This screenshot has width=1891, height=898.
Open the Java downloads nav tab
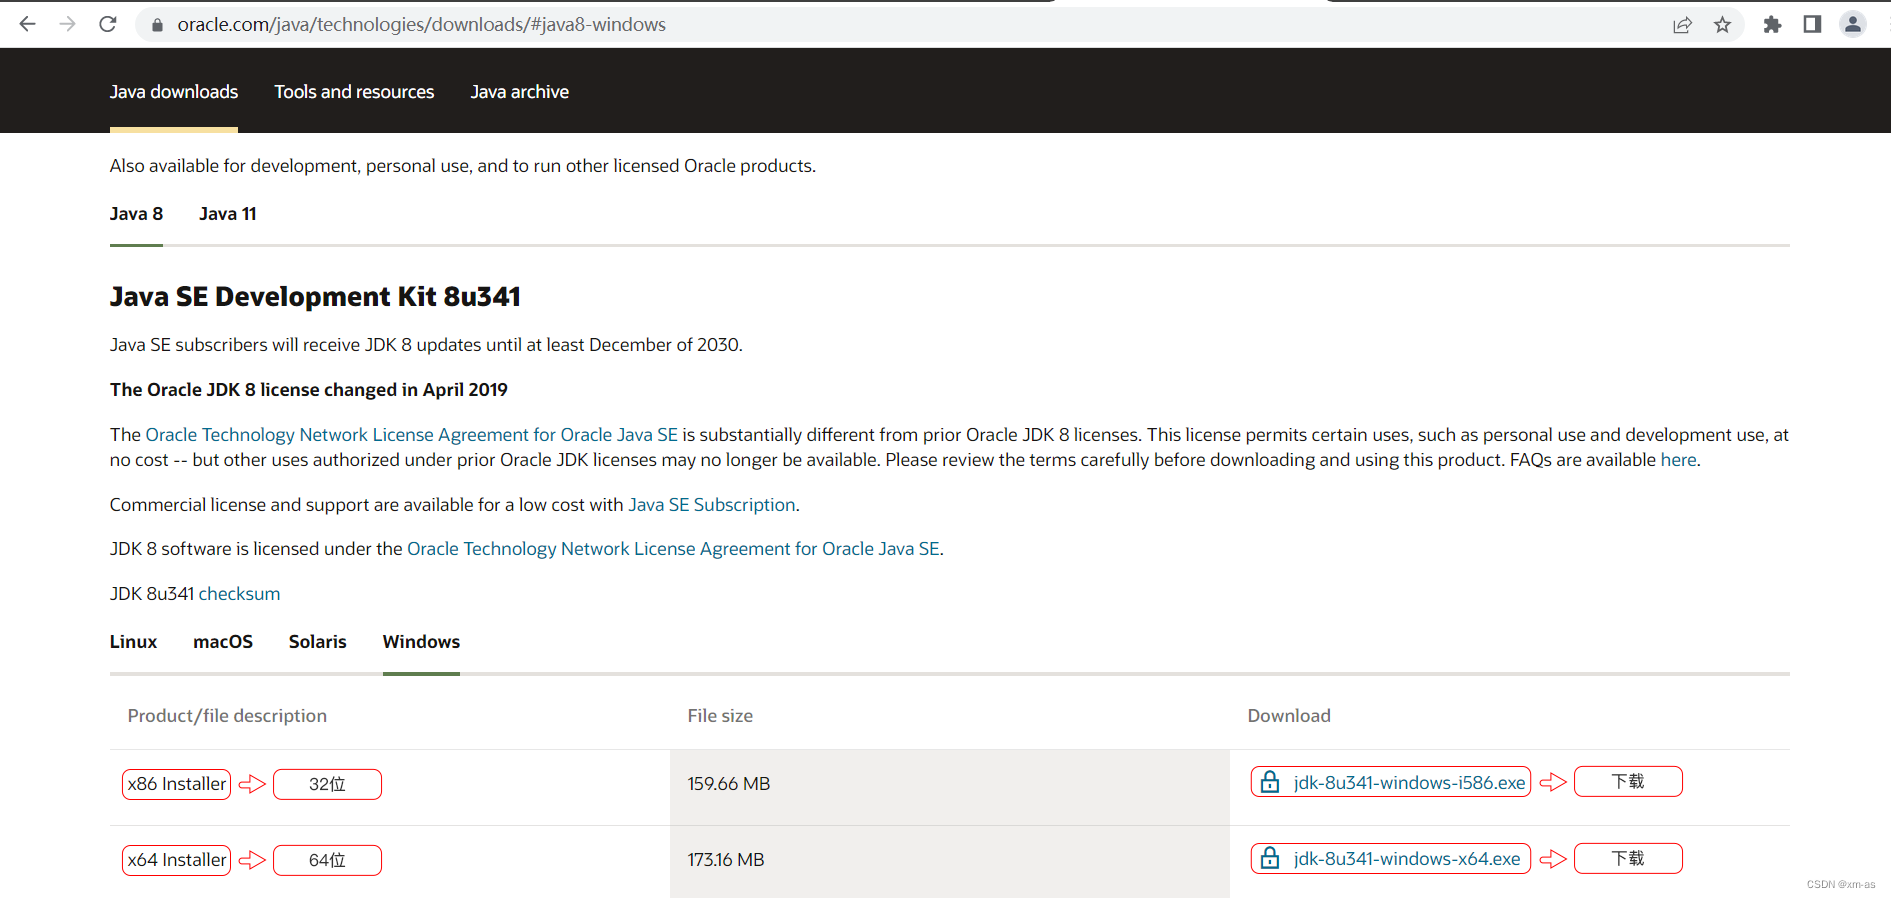coord(174,92)
